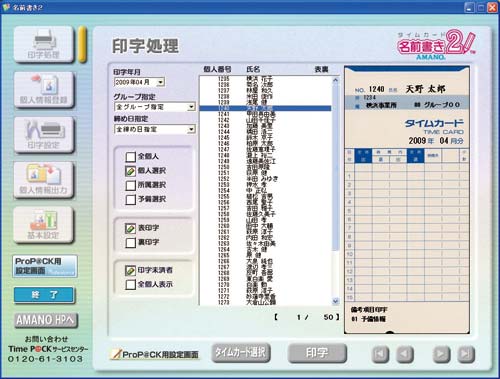
Task: Click the 名前書き2 title bar app icon
Action: pyautogui.click(x=6, y=7)
